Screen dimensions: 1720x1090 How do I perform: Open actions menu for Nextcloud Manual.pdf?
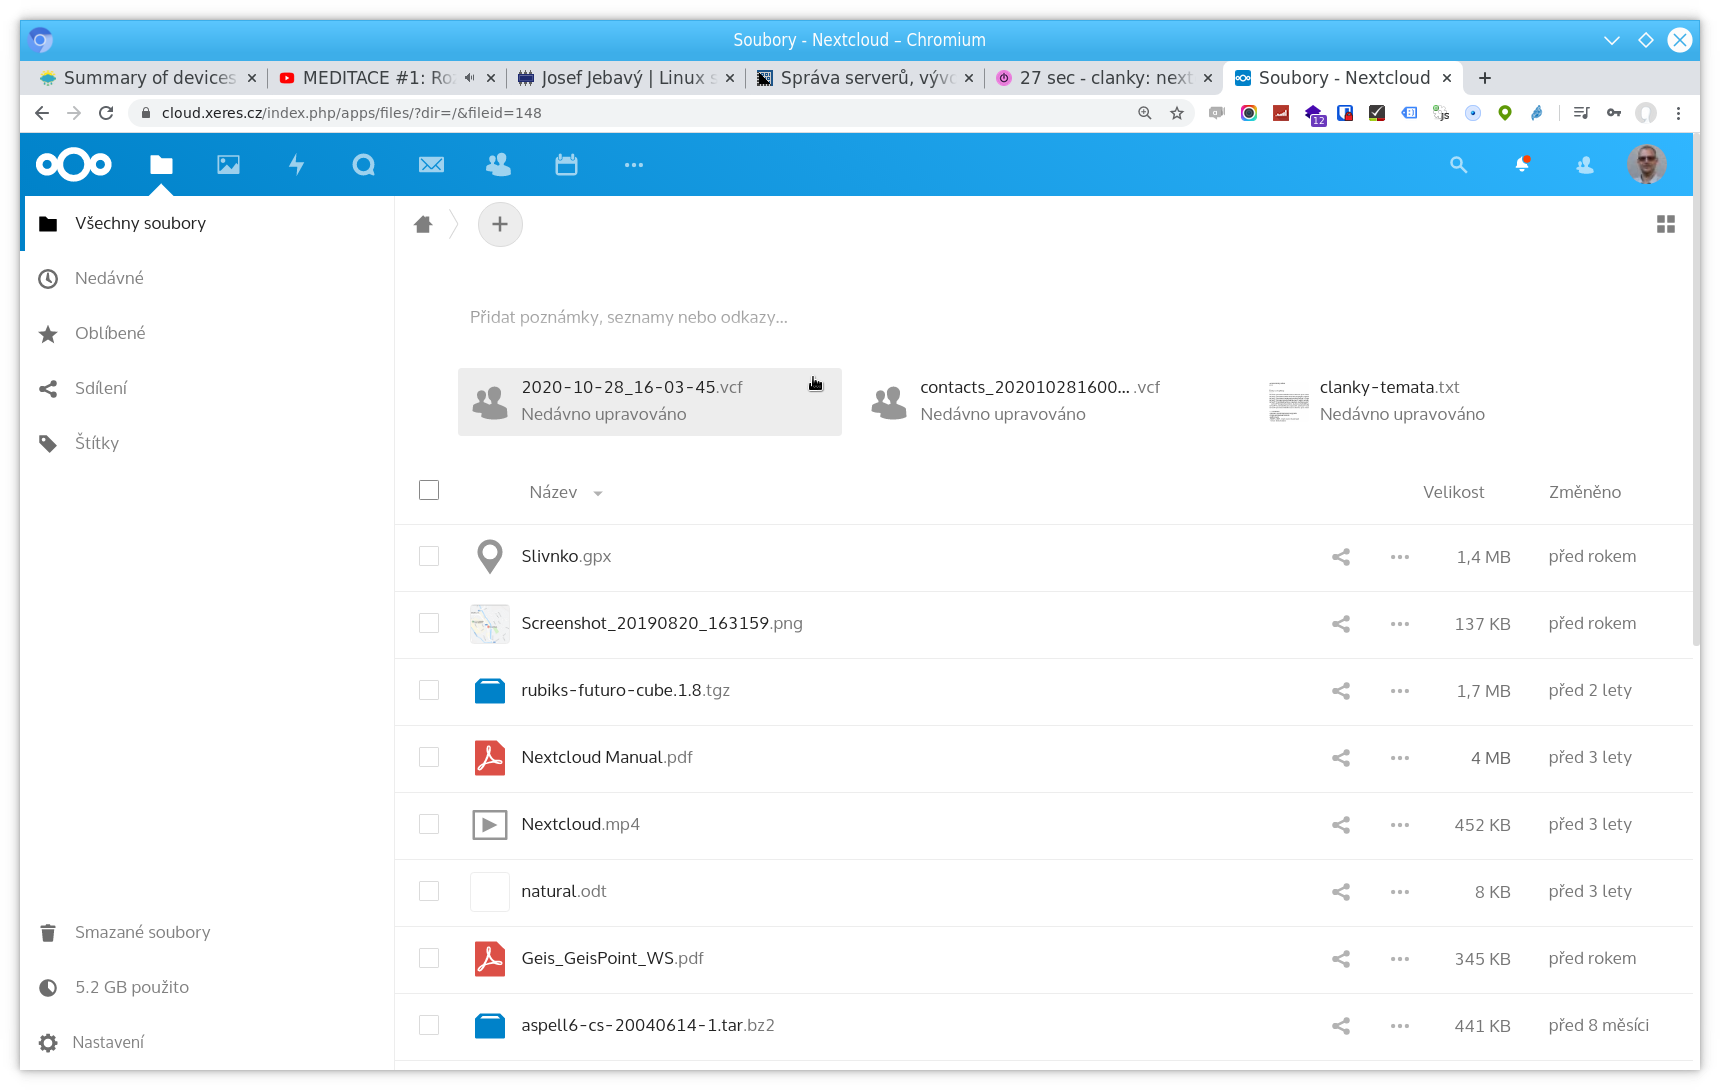tap(1400, 758)
